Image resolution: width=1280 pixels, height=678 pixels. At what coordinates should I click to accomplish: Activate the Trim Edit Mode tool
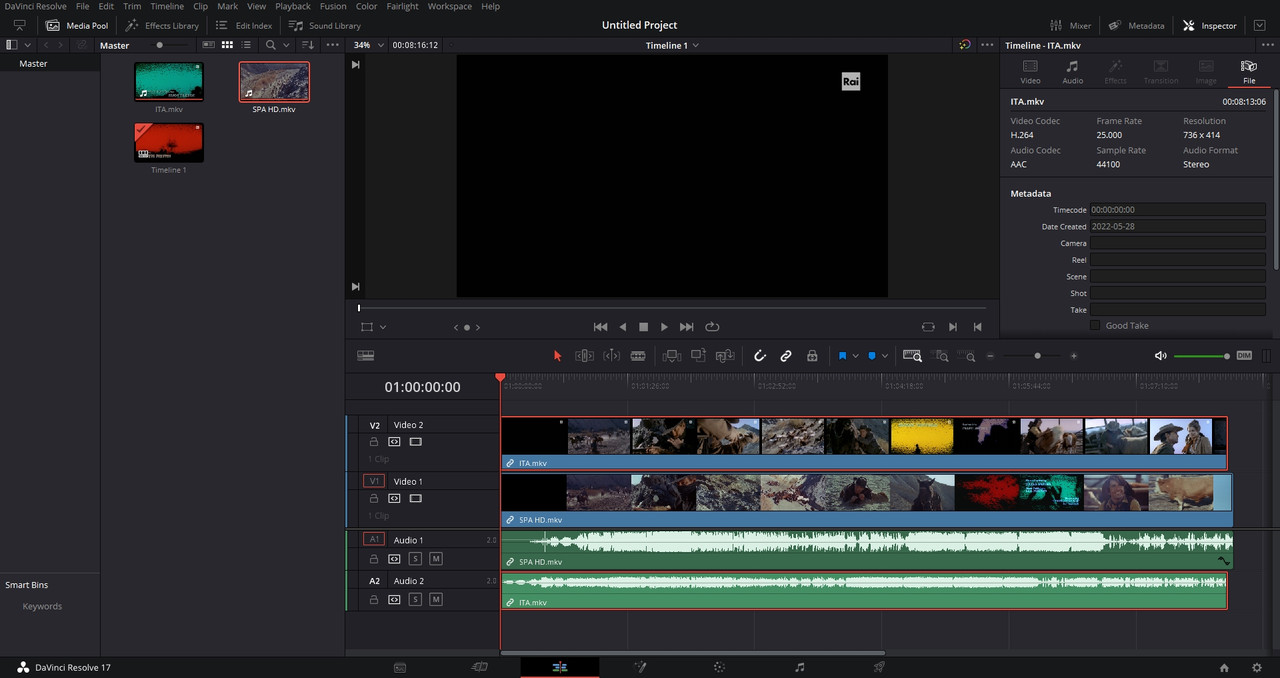pos(584,355)
